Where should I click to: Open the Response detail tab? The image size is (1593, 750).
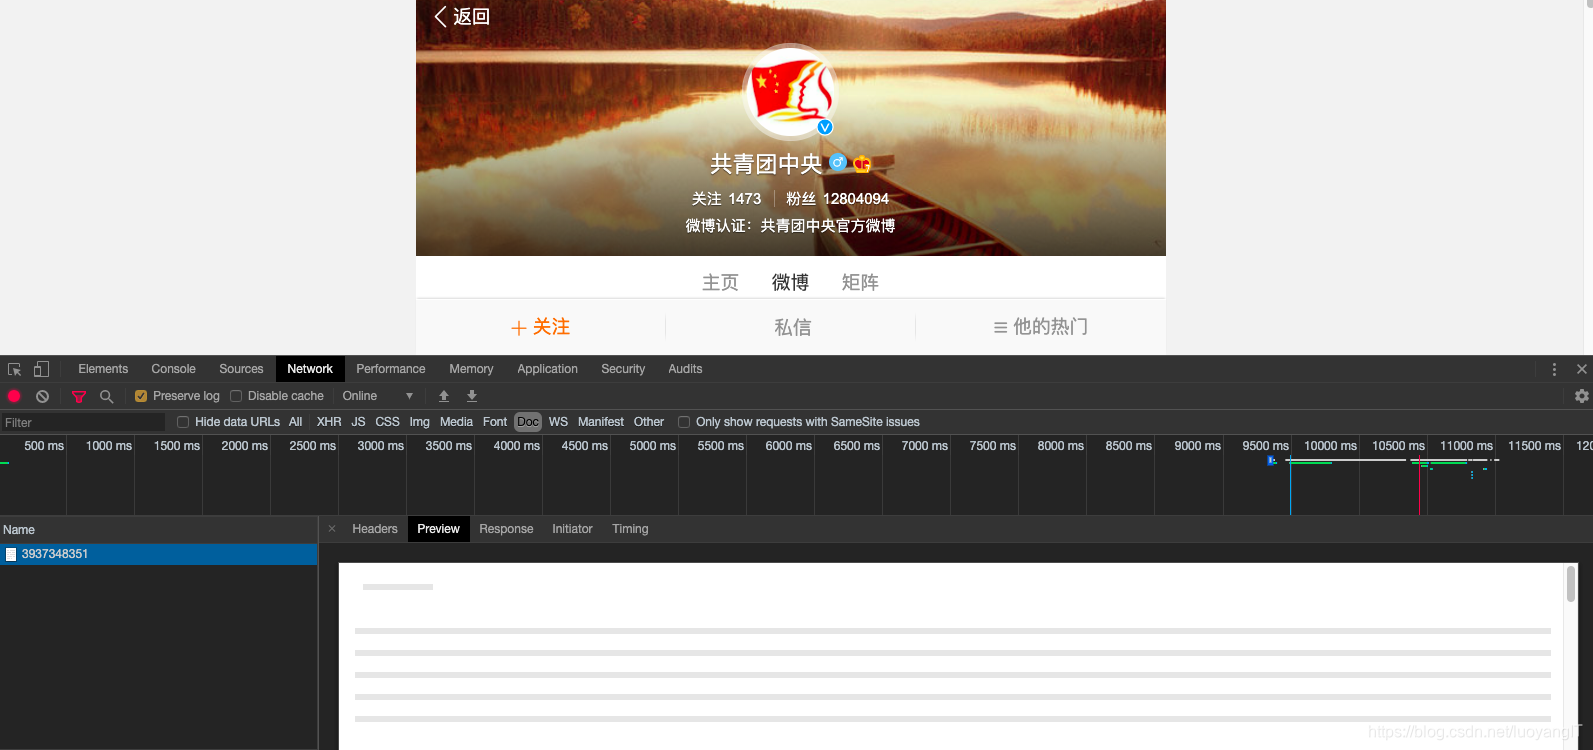point(506,529)
